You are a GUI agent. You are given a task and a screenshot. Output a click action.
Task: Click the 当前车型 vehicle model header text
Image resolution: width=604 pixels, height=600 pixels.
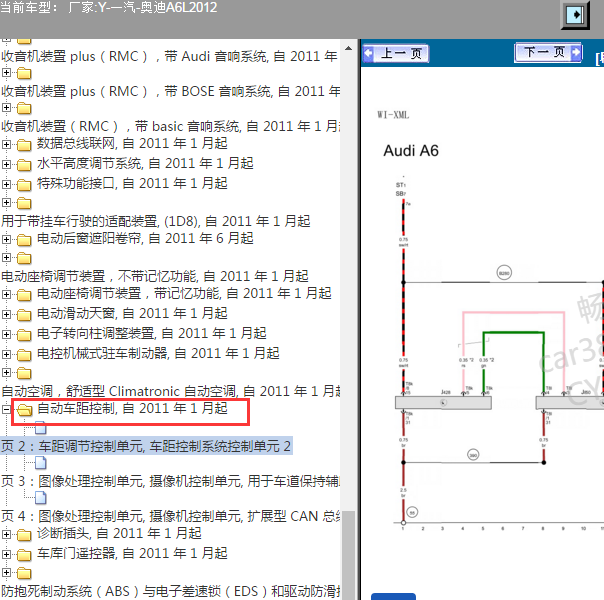point(109,8)
